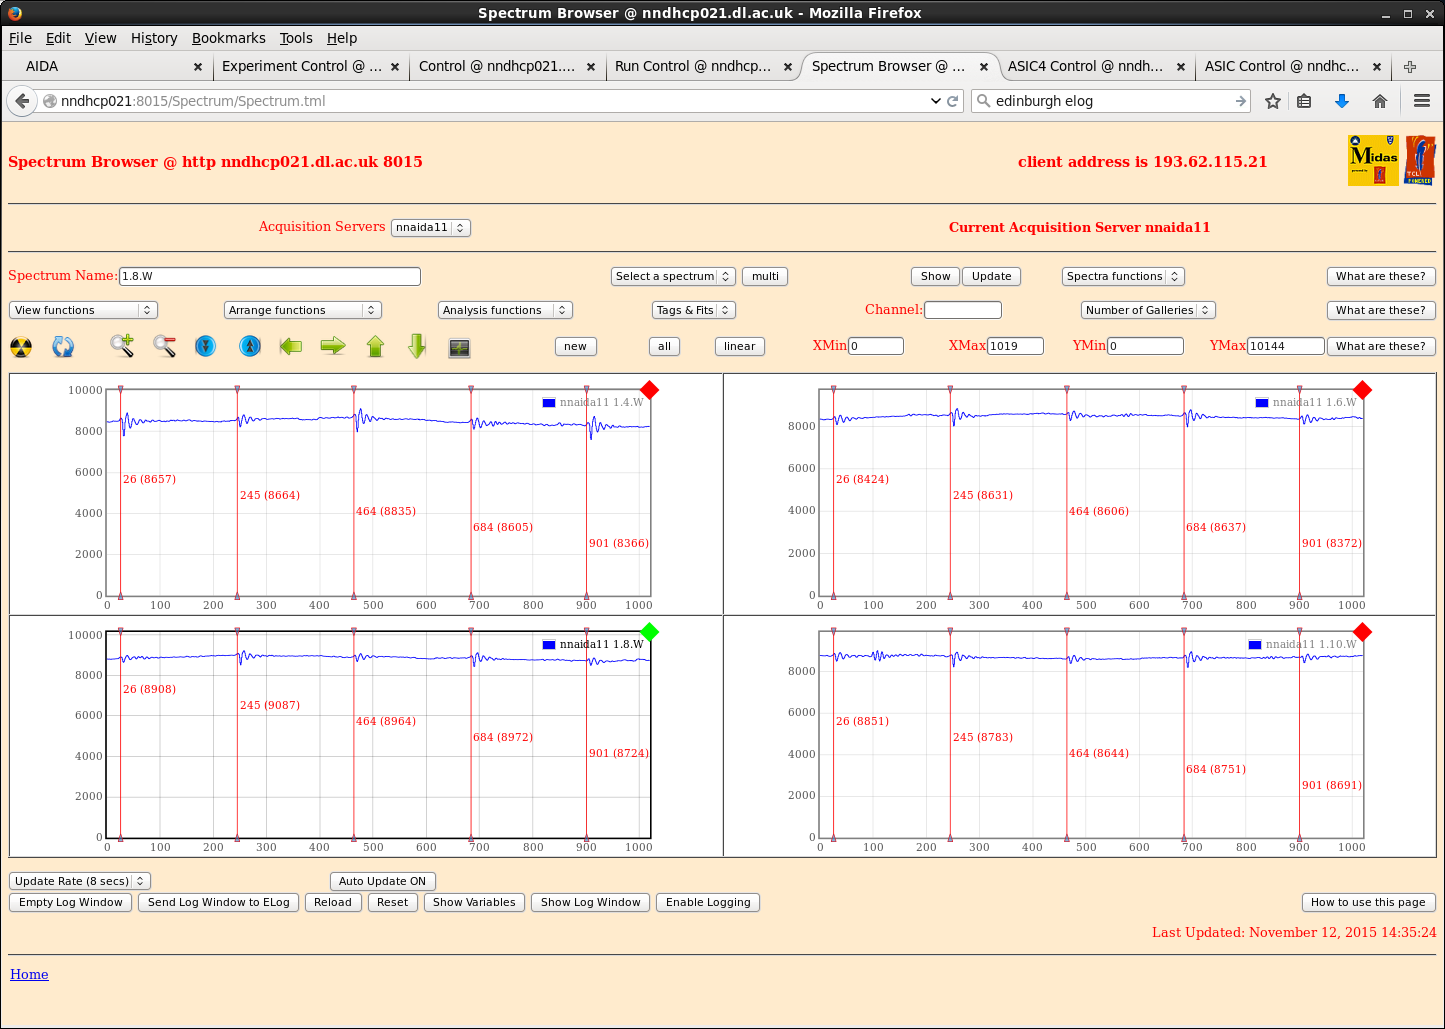This screenshot has height=1029, width=1445.
Task: Click the blue double up-arrow icon
Action: tap(250, 346)
